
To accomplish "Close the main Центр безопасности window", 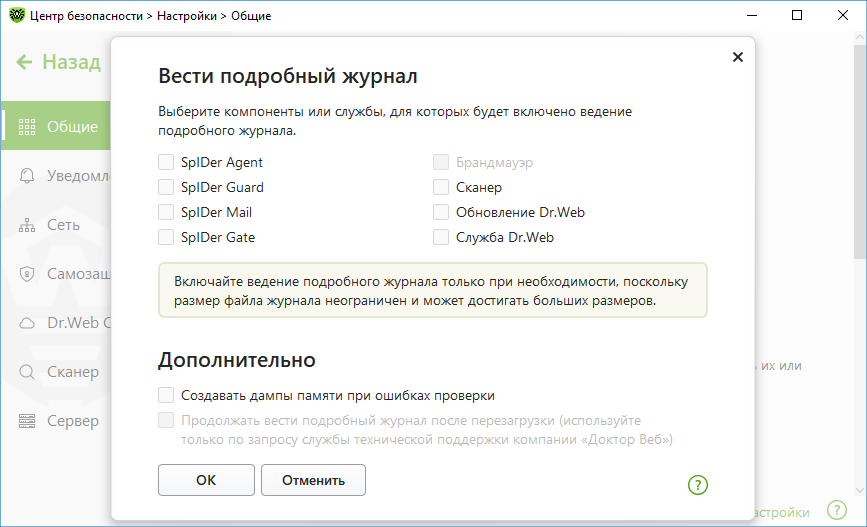I will click(x=843, y=15).
